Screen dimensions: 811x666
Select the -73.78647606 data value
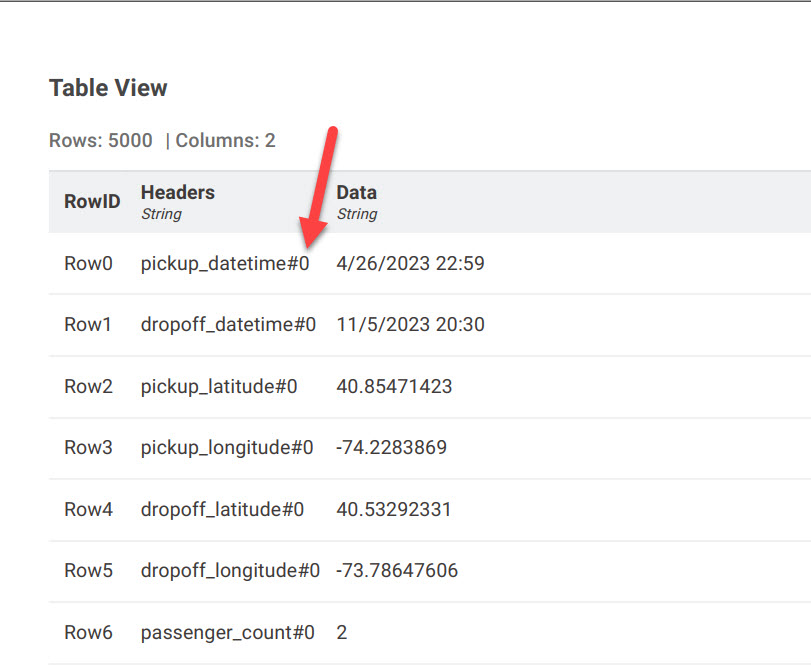397,570
